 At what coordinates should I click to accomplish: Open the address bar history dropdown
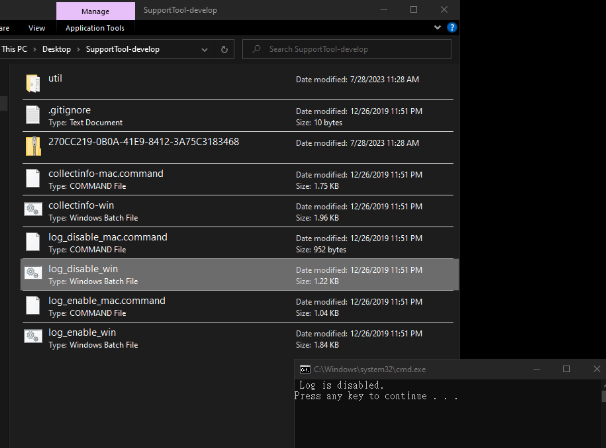pos(204,49)
